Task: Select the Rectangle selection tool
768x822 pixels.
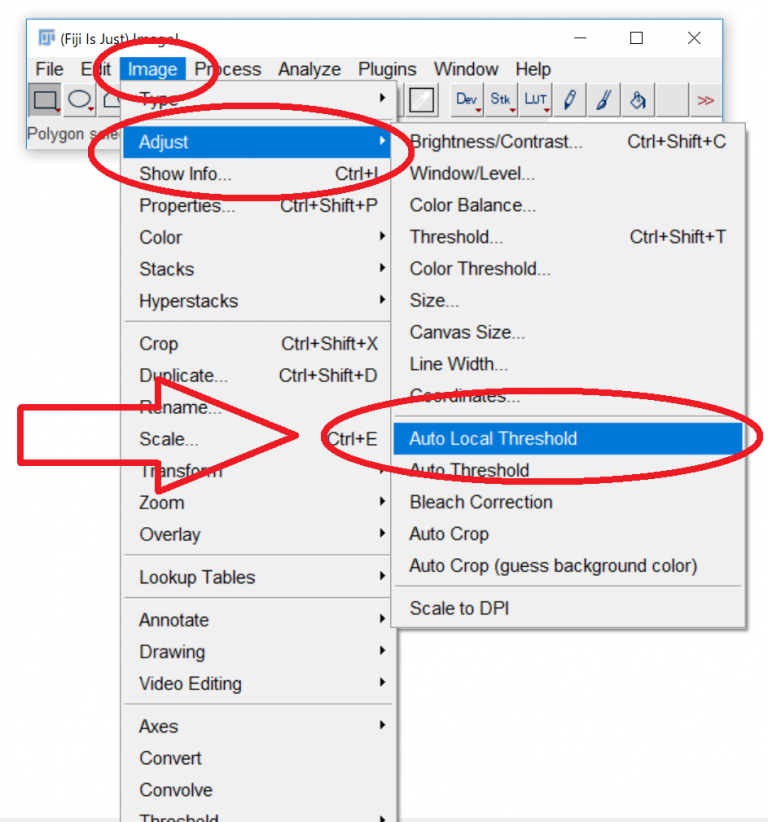Action: tap(45, 100)
